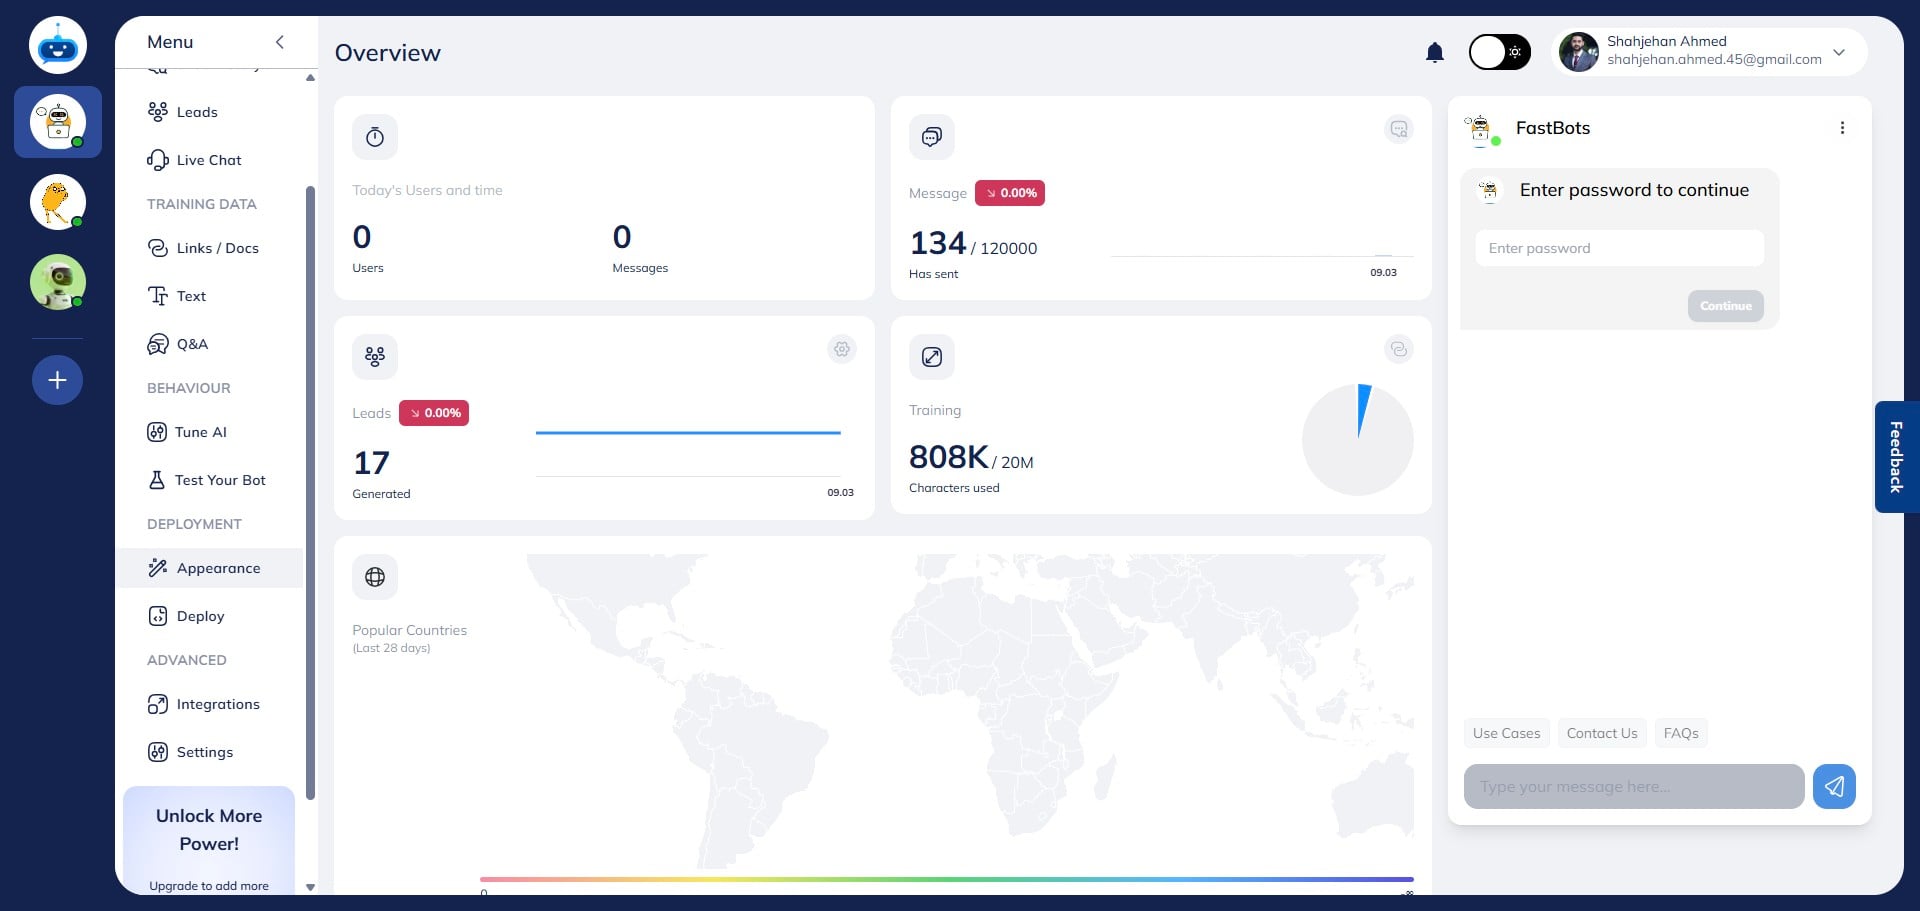This screenshot has width=1920, height=911.
Task: Open message history icon on Message card corner
Action: (x=1399, y=129)
